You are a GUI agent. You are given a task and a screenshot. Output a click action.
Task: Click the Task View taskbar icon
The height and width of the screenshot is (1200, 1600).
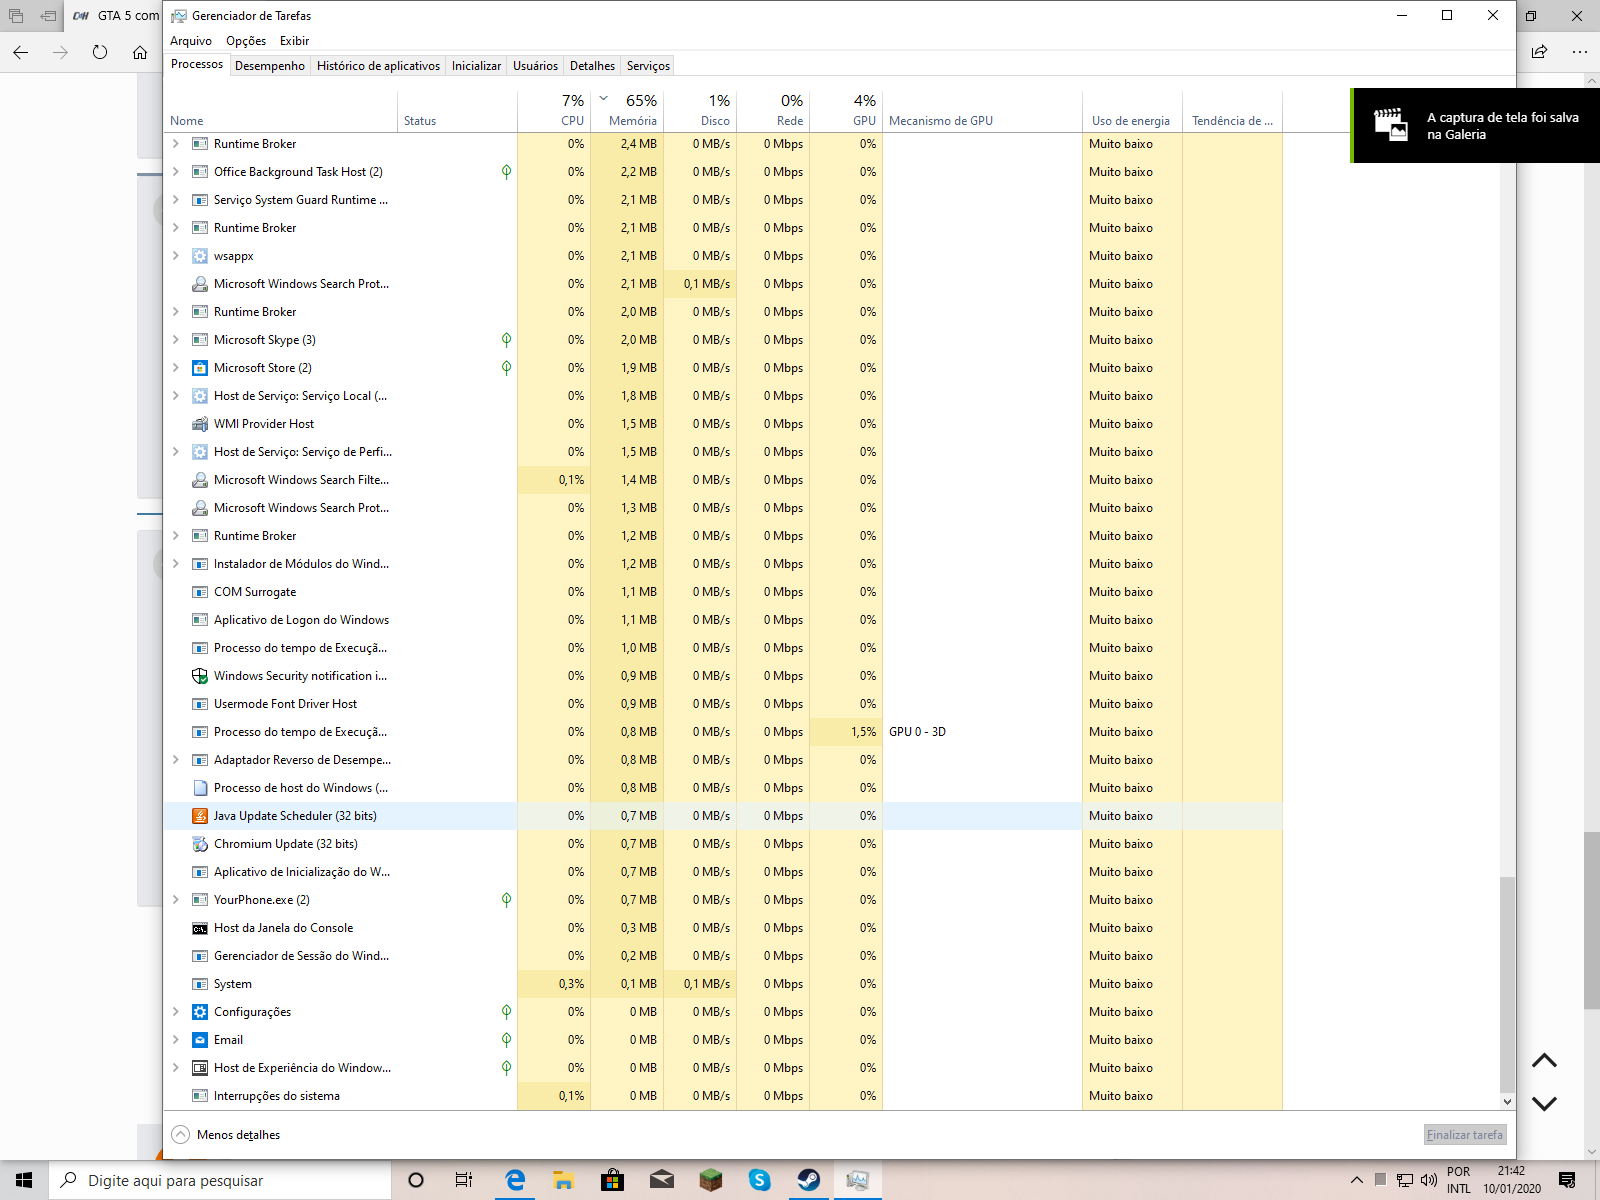click(x=464, y=1180)
